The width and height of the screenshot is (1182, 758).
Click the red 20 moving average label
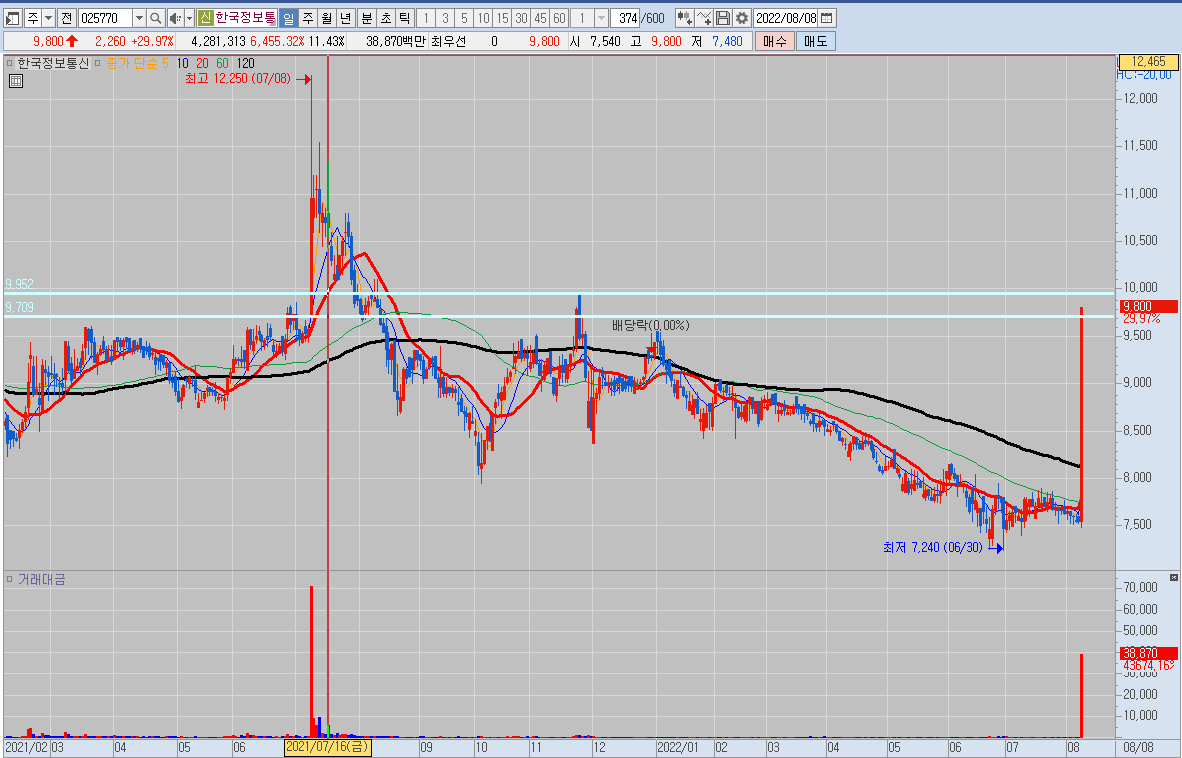click(202, 63)
